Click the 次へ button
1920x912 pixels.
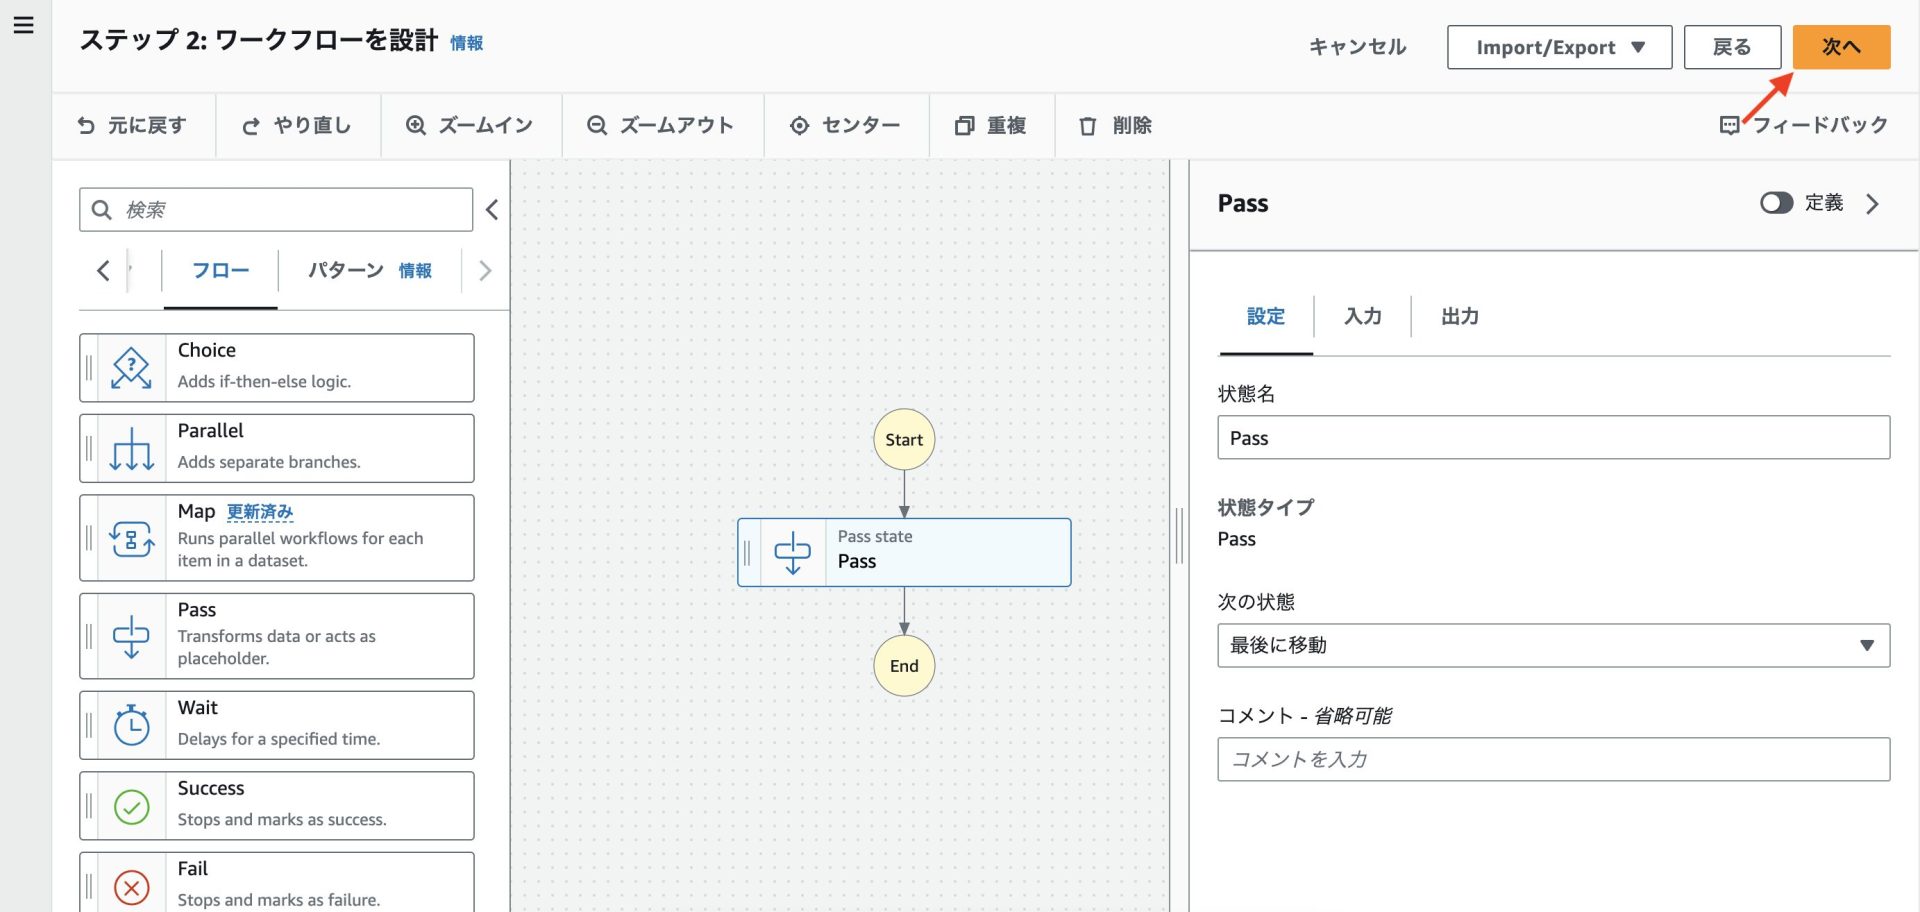coord(1841,46)
